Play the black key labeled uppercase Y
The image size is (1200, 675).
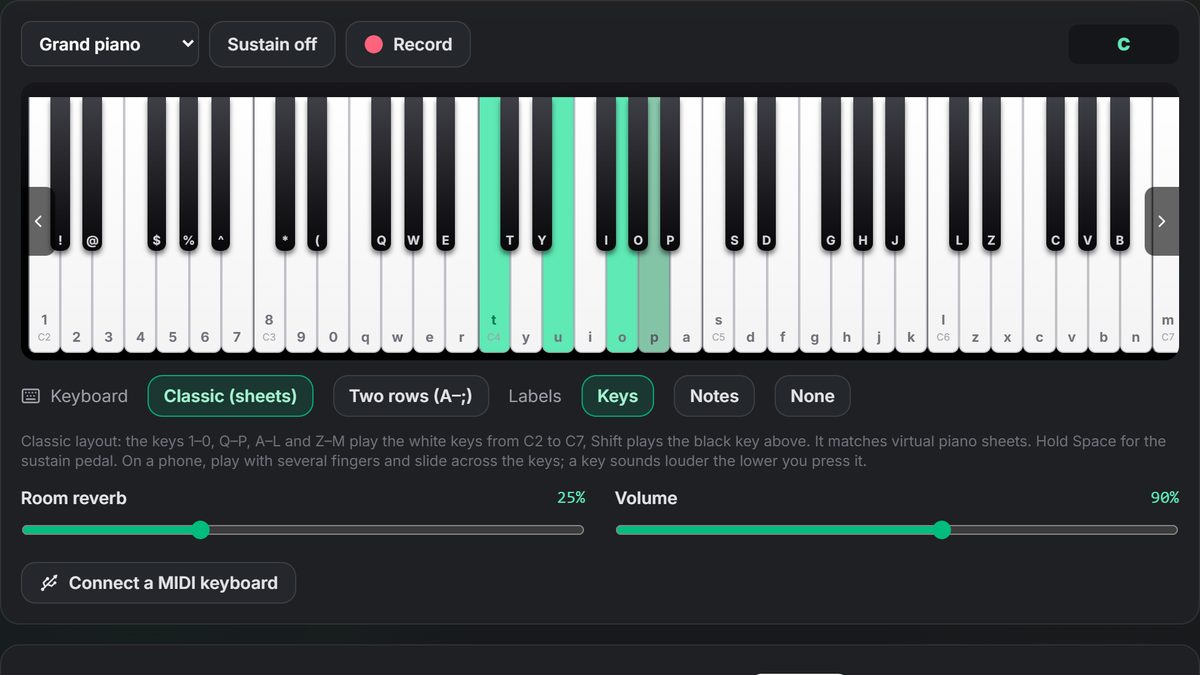pos(542,175)
